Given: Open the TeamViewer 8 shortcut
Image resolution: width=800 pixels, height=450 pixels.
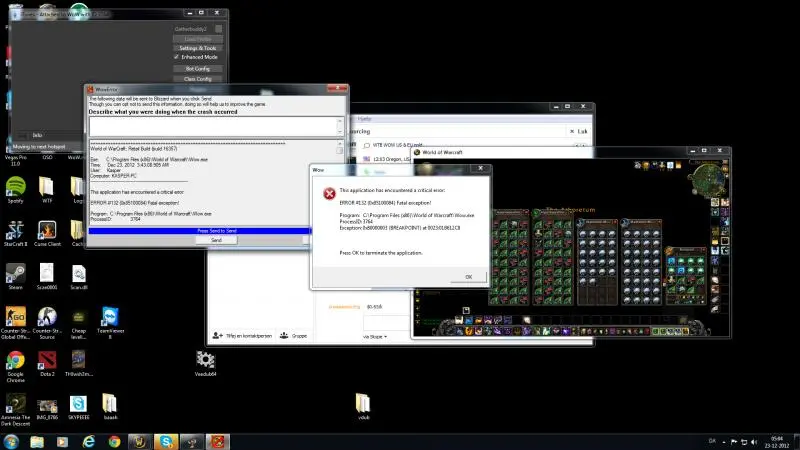Looking at the screenshot, I should click(110, 322).
